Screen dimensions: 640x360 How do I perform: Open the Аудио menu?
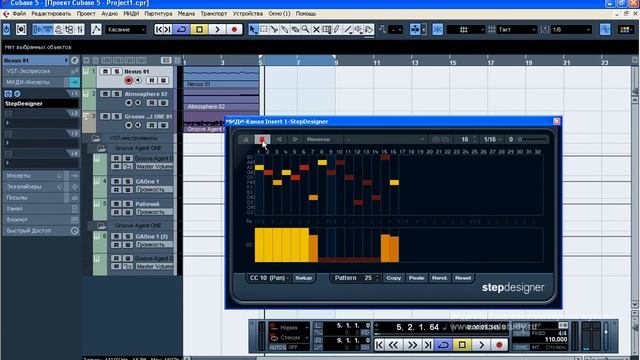point(109,13)
